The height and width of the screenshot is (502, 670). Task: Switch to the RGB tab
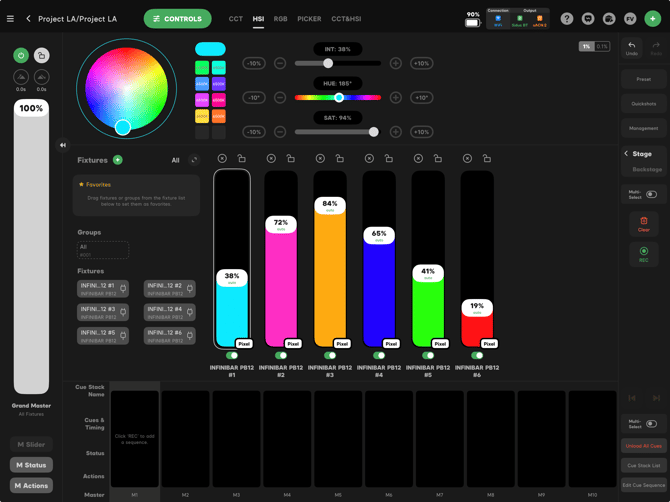tap(280, 19)
